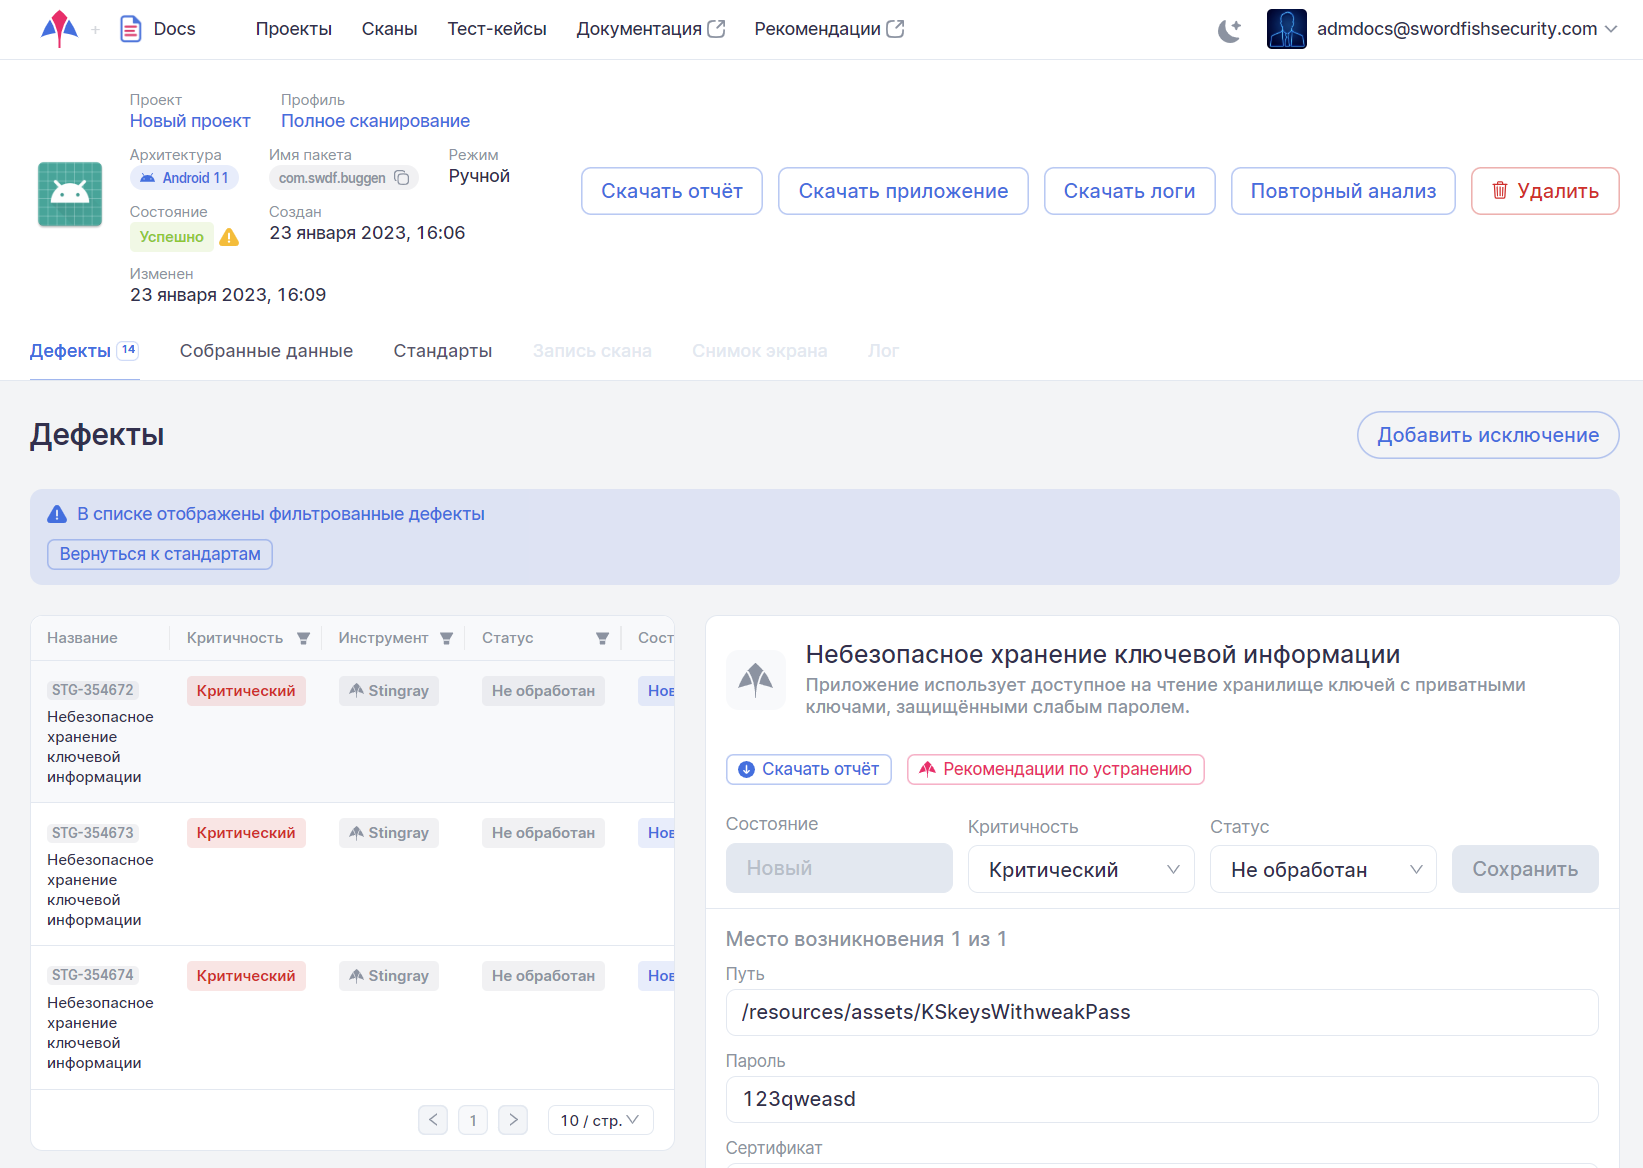Viewport: 1643px width, 1168px height.
Task: Open Рекомендации link
Action: point(818,29)
